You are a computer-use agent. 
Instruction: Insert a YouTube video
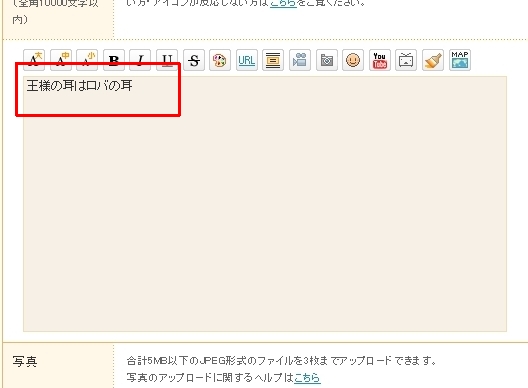pyautogui.click(x=380, y=60)
